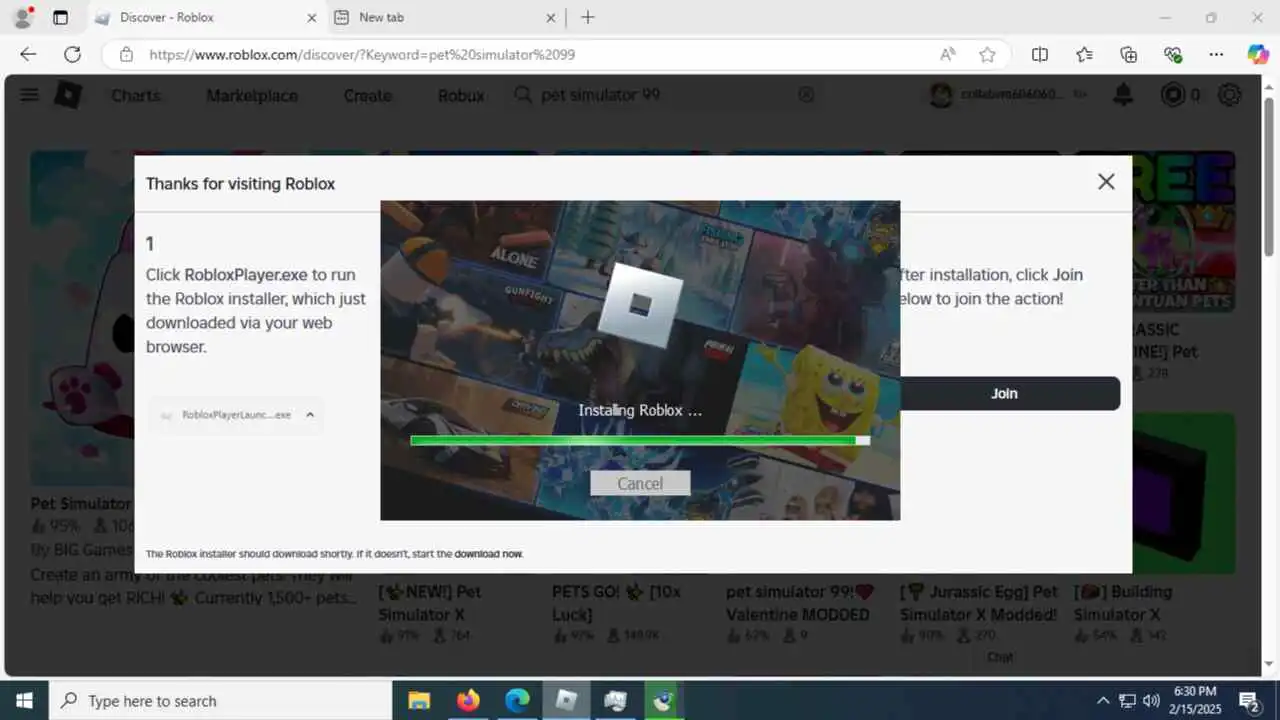
Task: Open Roblox notifications bell
Action: click(x=1123, y=95)
